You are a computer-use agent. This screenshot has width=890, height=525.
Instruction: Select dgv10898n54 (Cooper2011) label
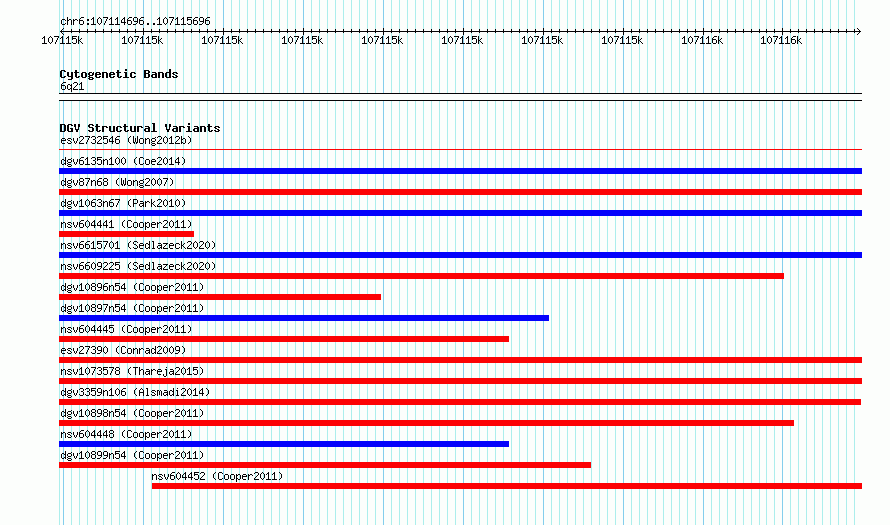pyautogui.click(x=132, y=413)
